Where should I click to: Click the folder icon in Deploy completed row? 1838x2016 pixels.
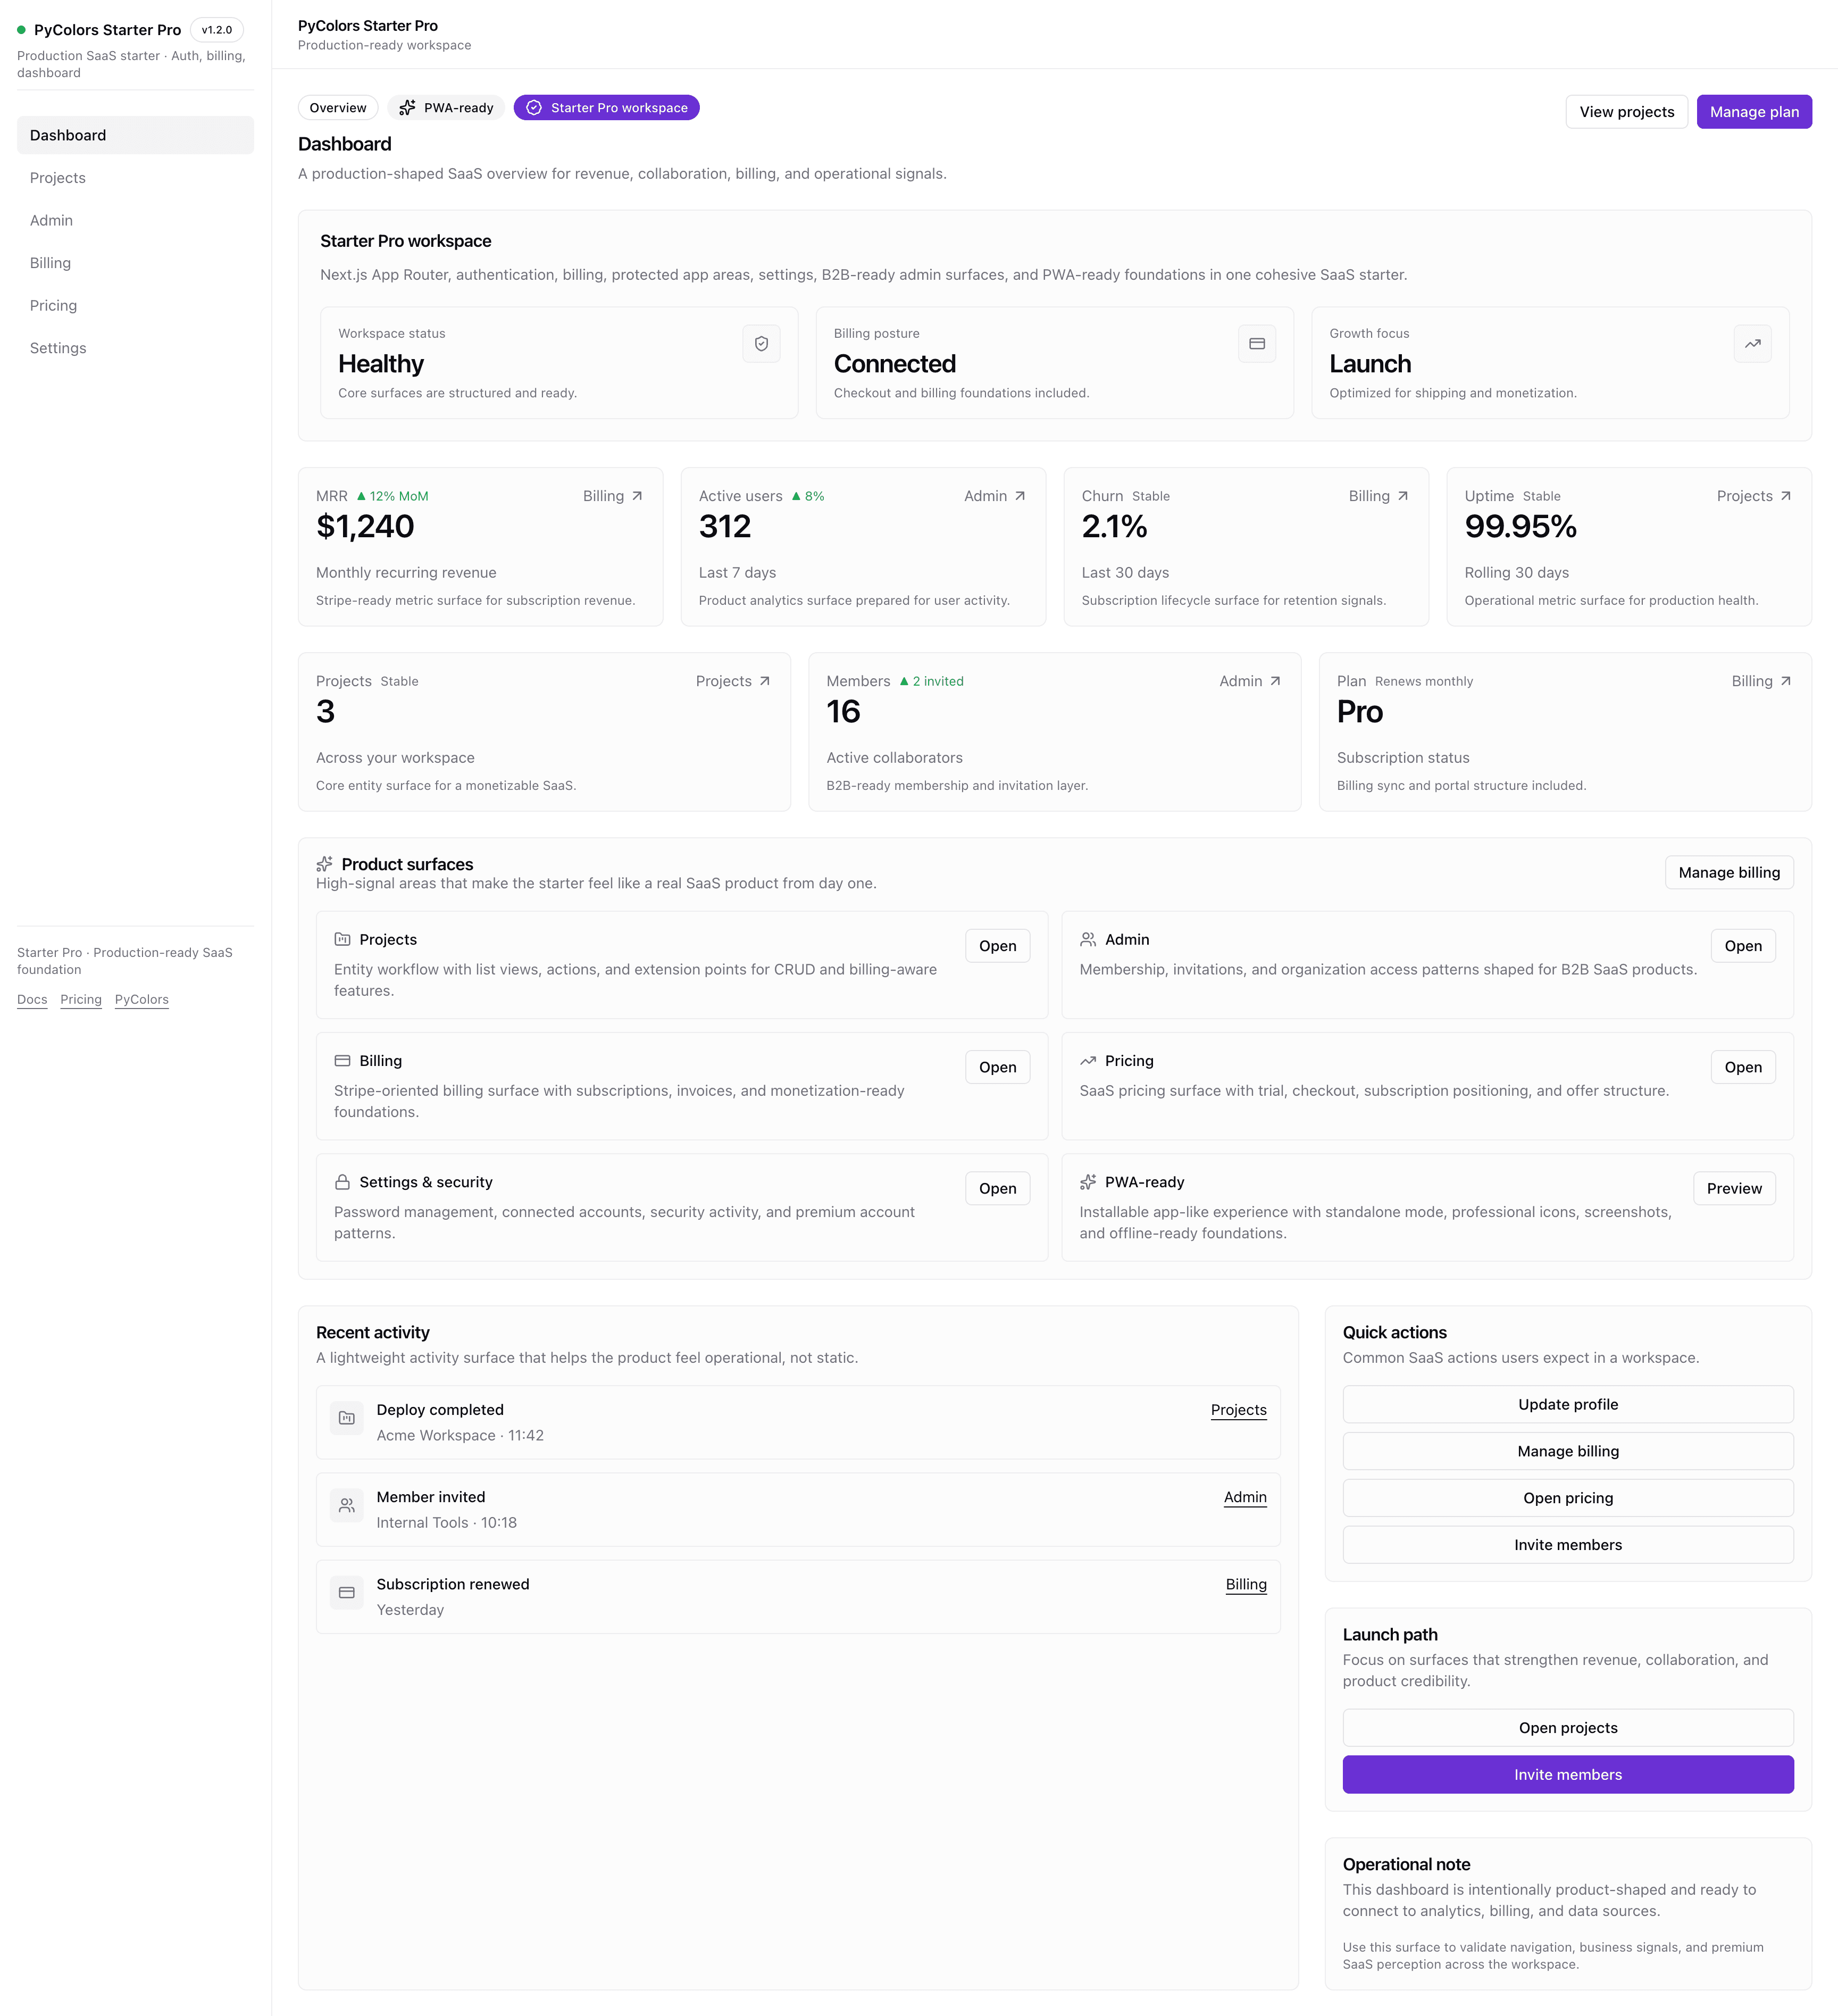346,1418
